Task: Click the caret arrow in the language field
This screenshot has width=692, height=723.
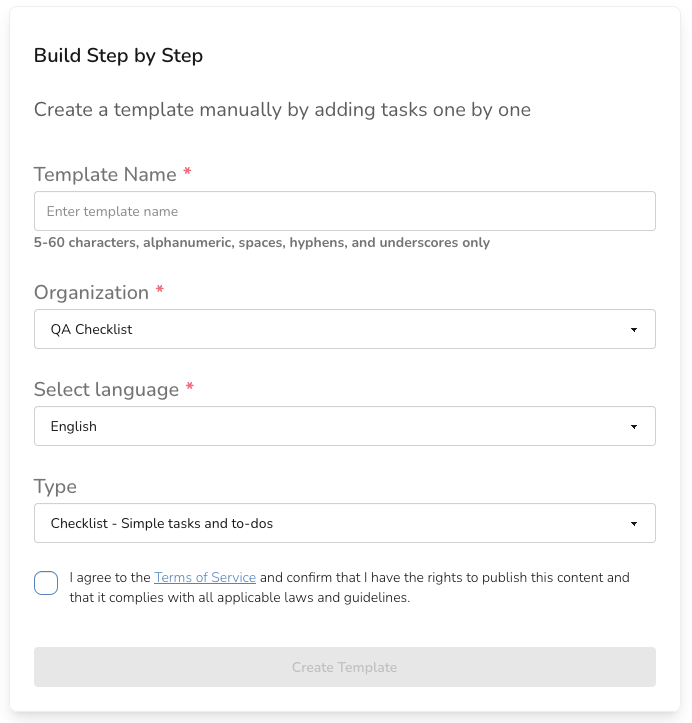Action: (x=634, y=427)
